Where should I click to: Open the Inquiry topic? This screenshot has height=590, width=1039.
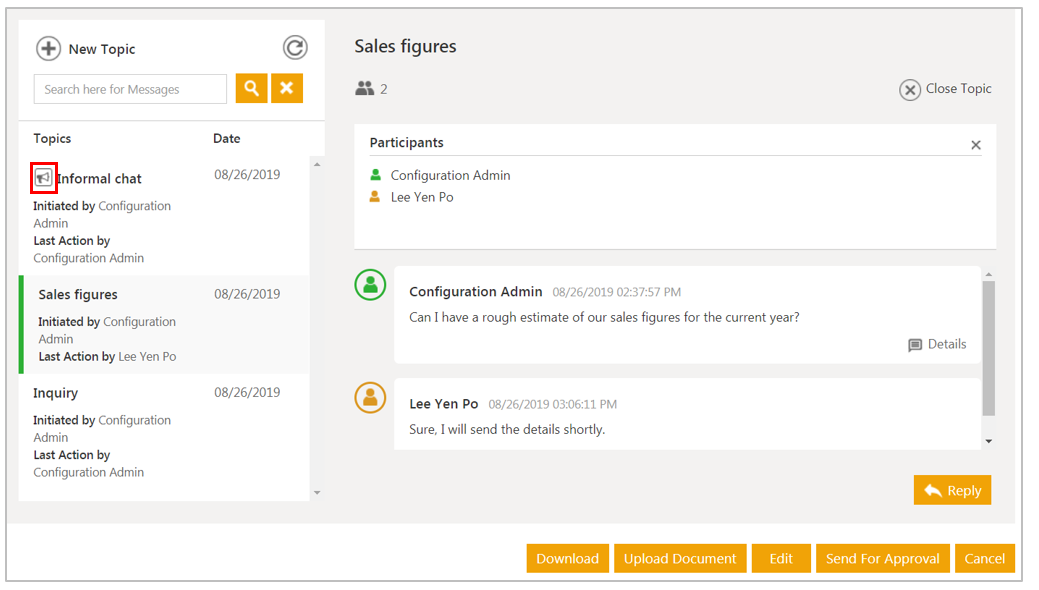[56, 393]
